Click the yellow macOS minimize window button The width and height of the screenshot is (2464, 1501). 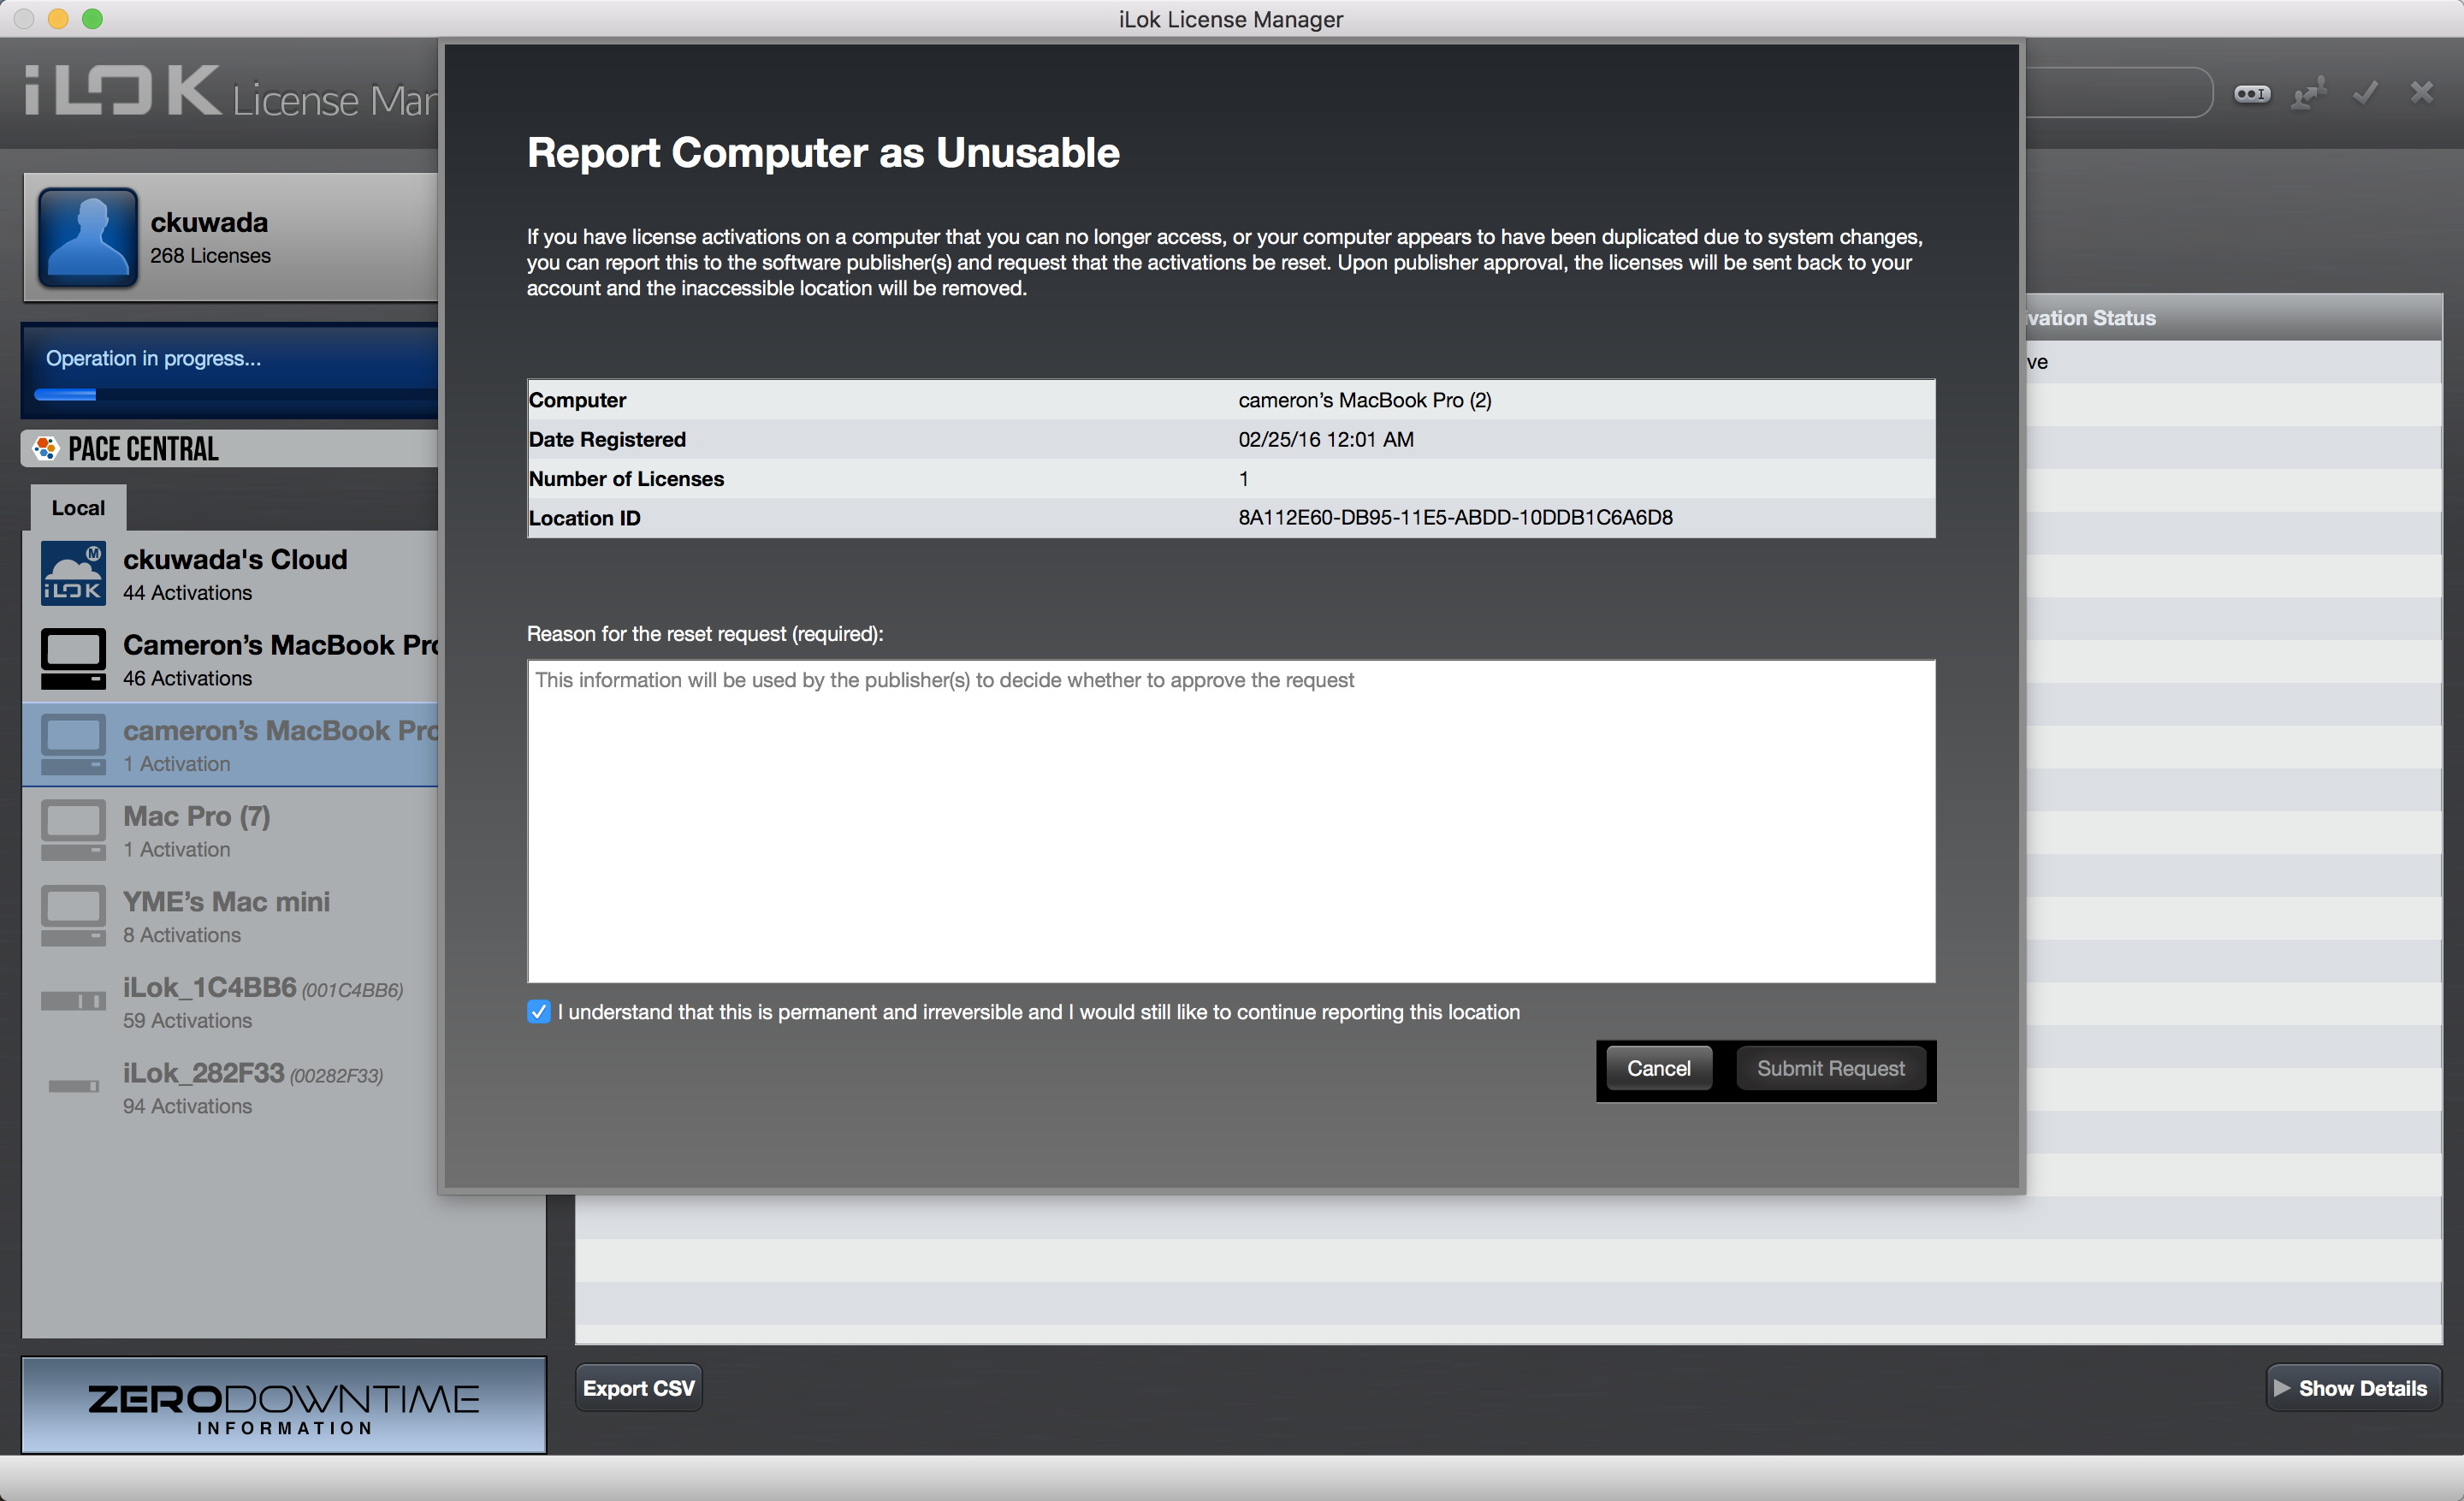tap(58, 18)
